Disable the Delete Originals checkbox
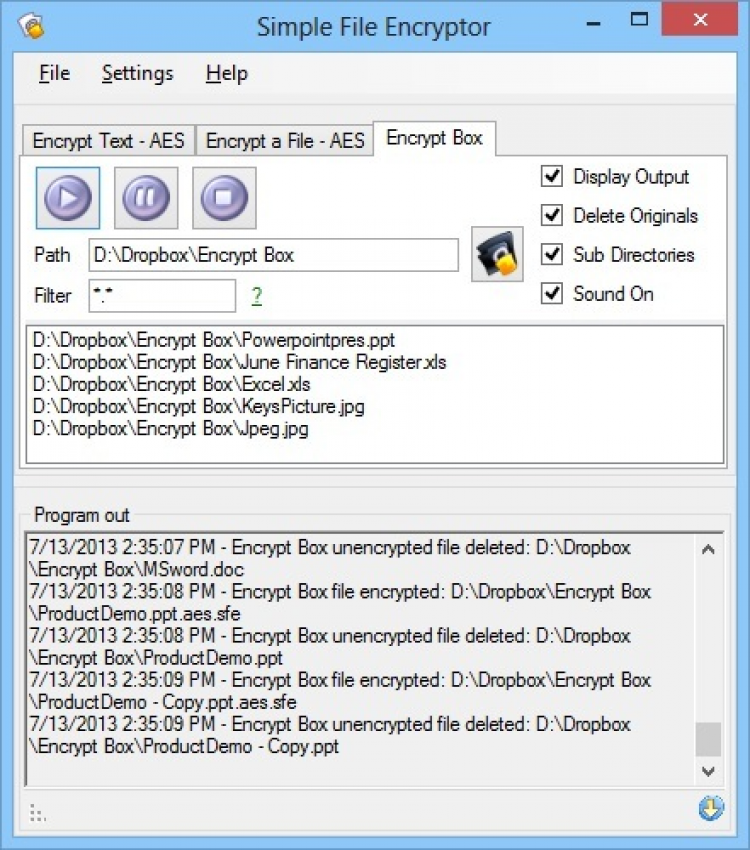Screen dimensions: 750x850 pyautogui.click(x=552, y=216)
